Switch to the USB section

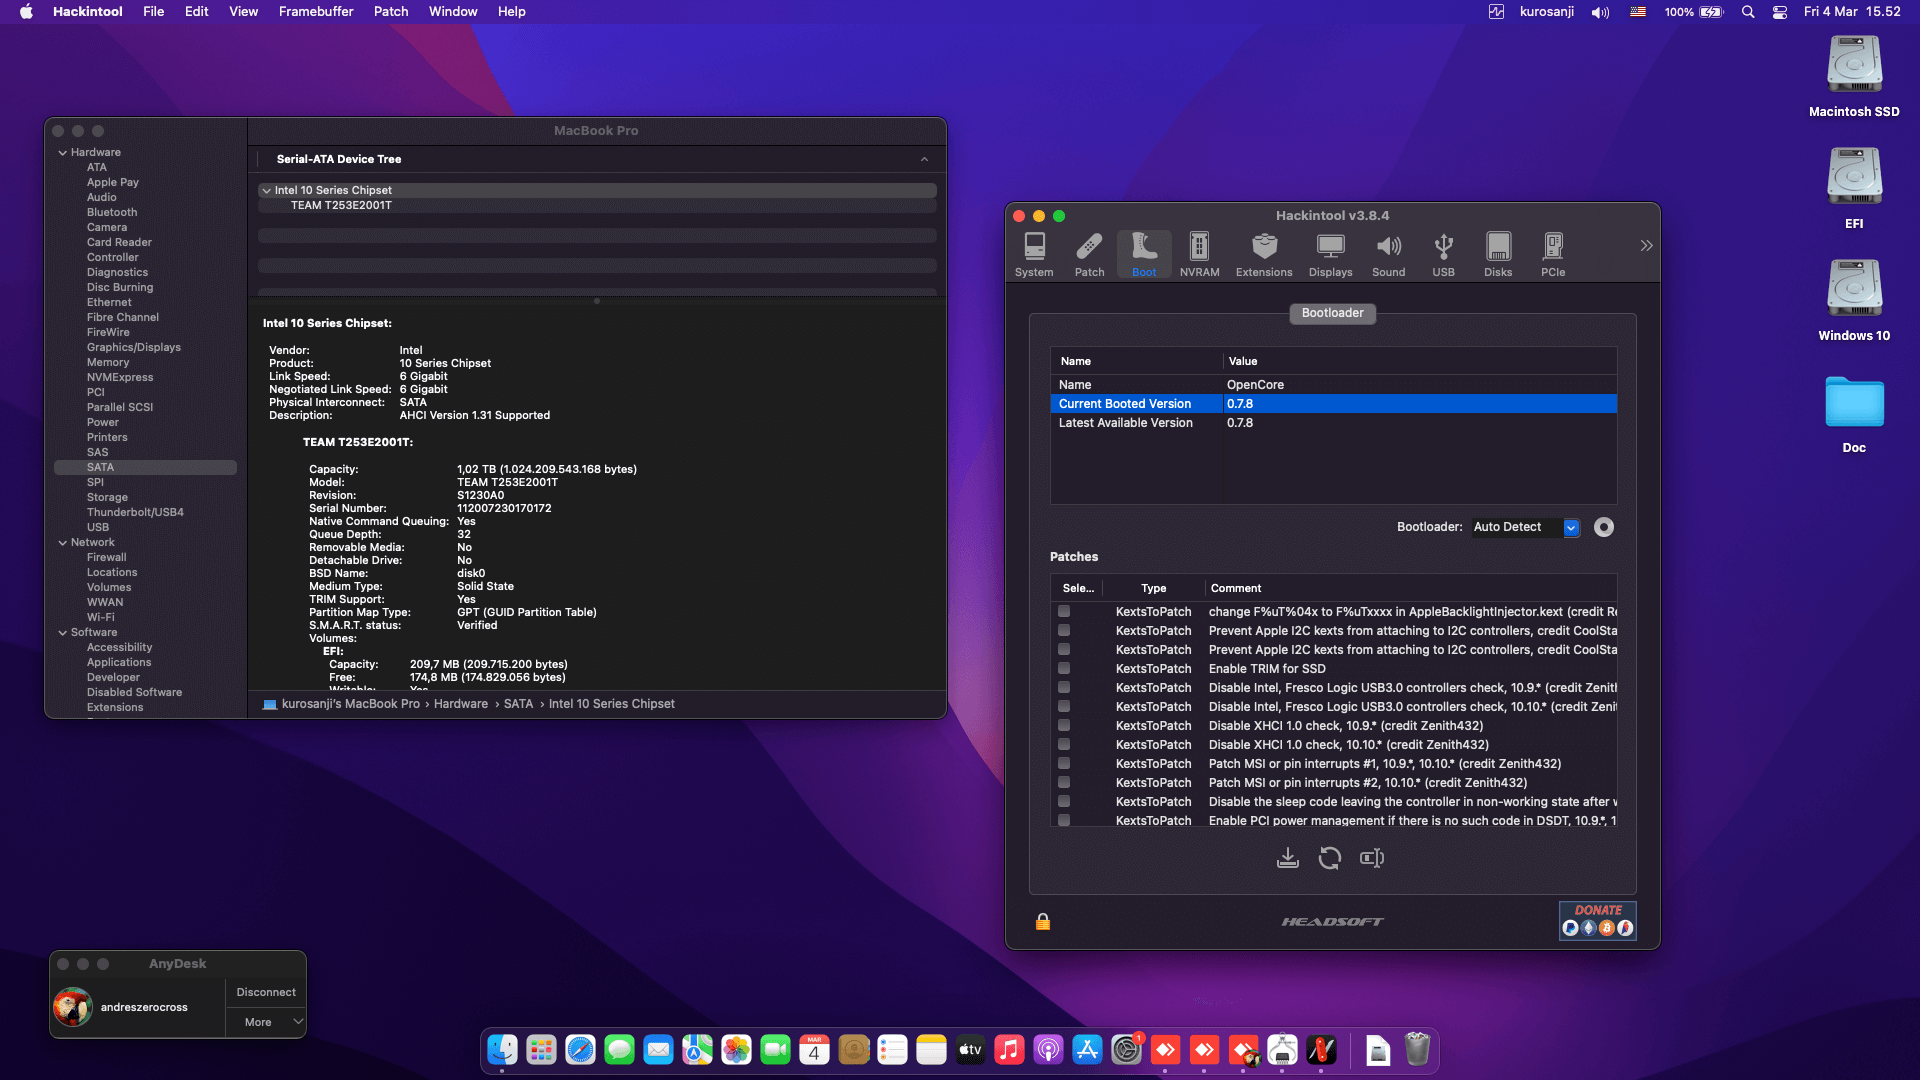pyautogui.click(x=1443, y=253)
